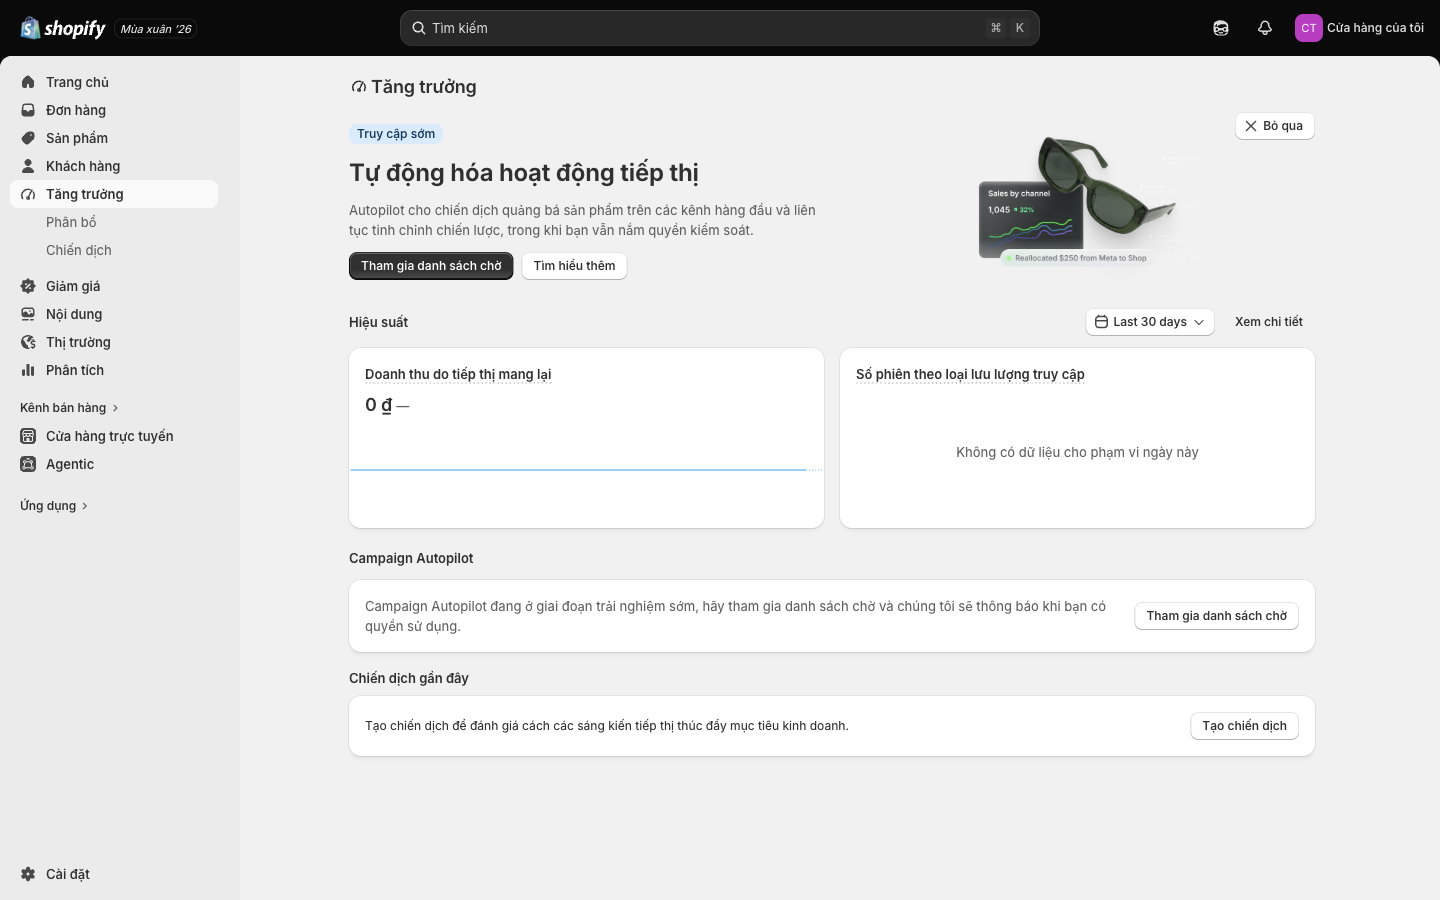Open Phân bổ submenu item
Viewport: 1440px width, 900px height.
(x=71, y=222)
